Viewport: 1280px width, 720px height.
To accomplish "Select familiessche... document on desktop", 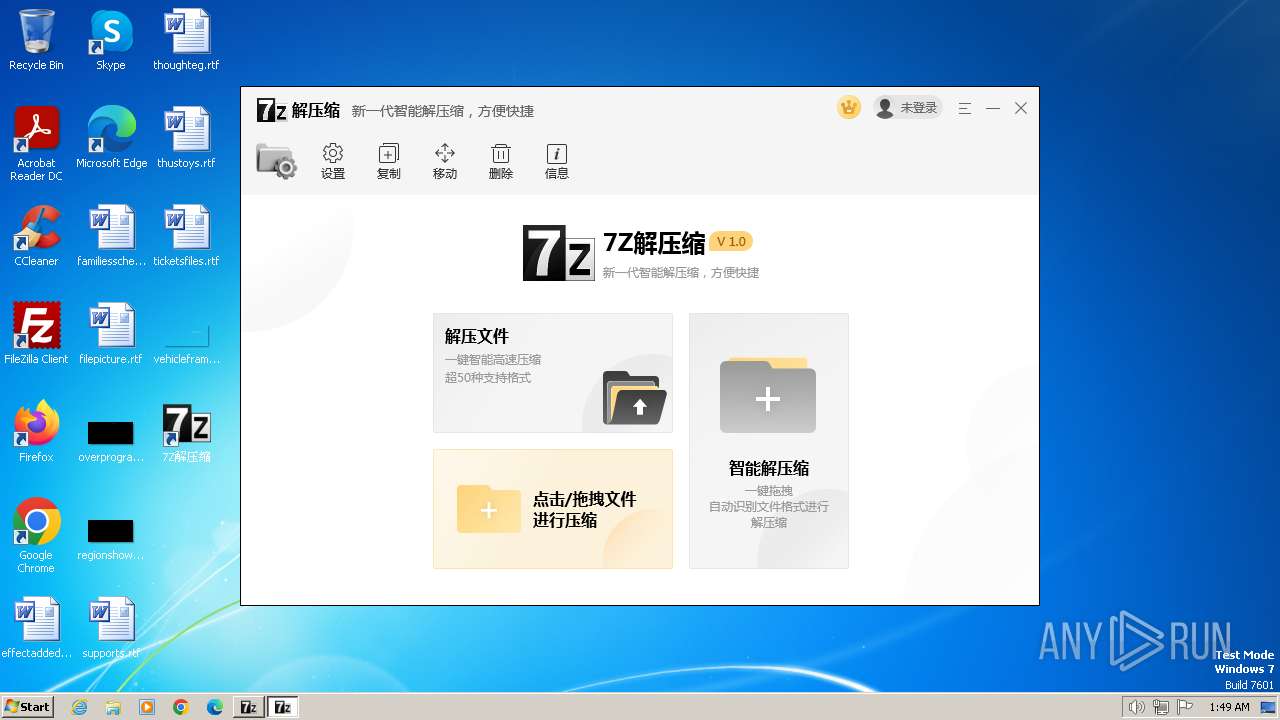I will pyautogui.click(x=111, y=236).
